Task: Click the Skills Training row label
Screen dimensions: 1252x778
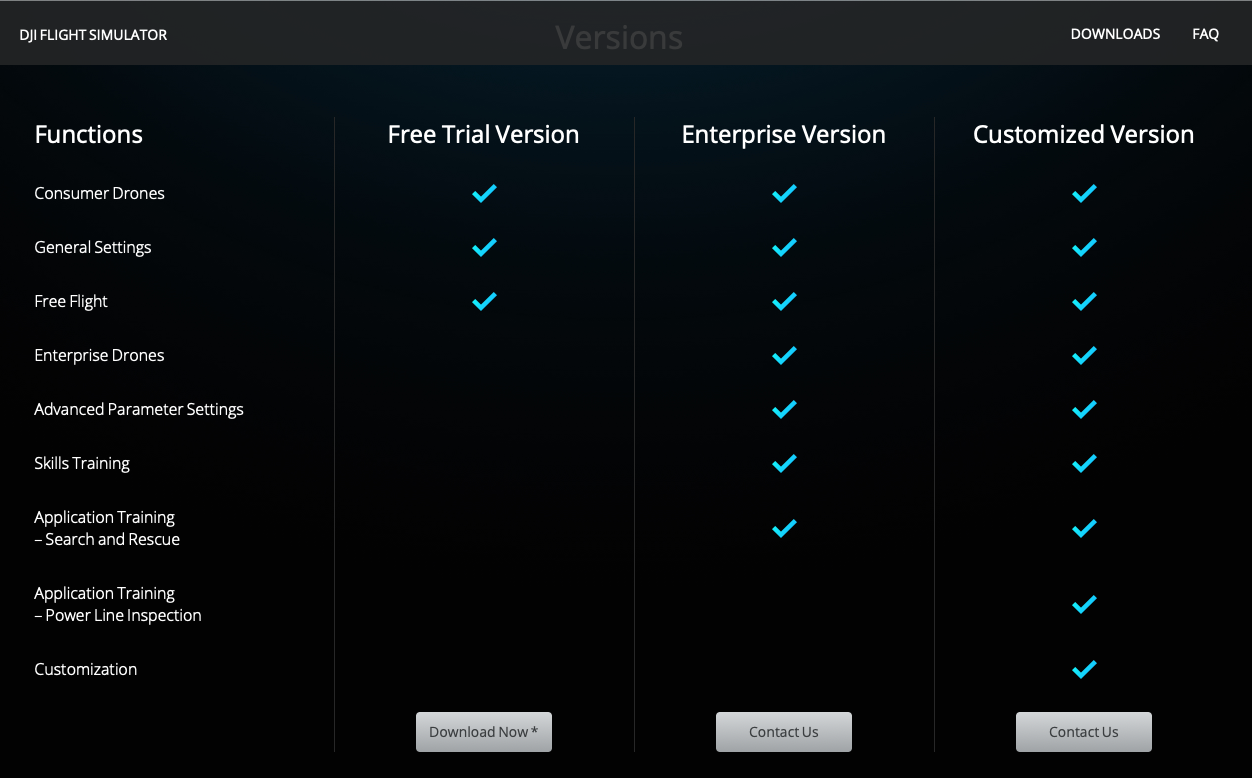Action: coord(82,463)
